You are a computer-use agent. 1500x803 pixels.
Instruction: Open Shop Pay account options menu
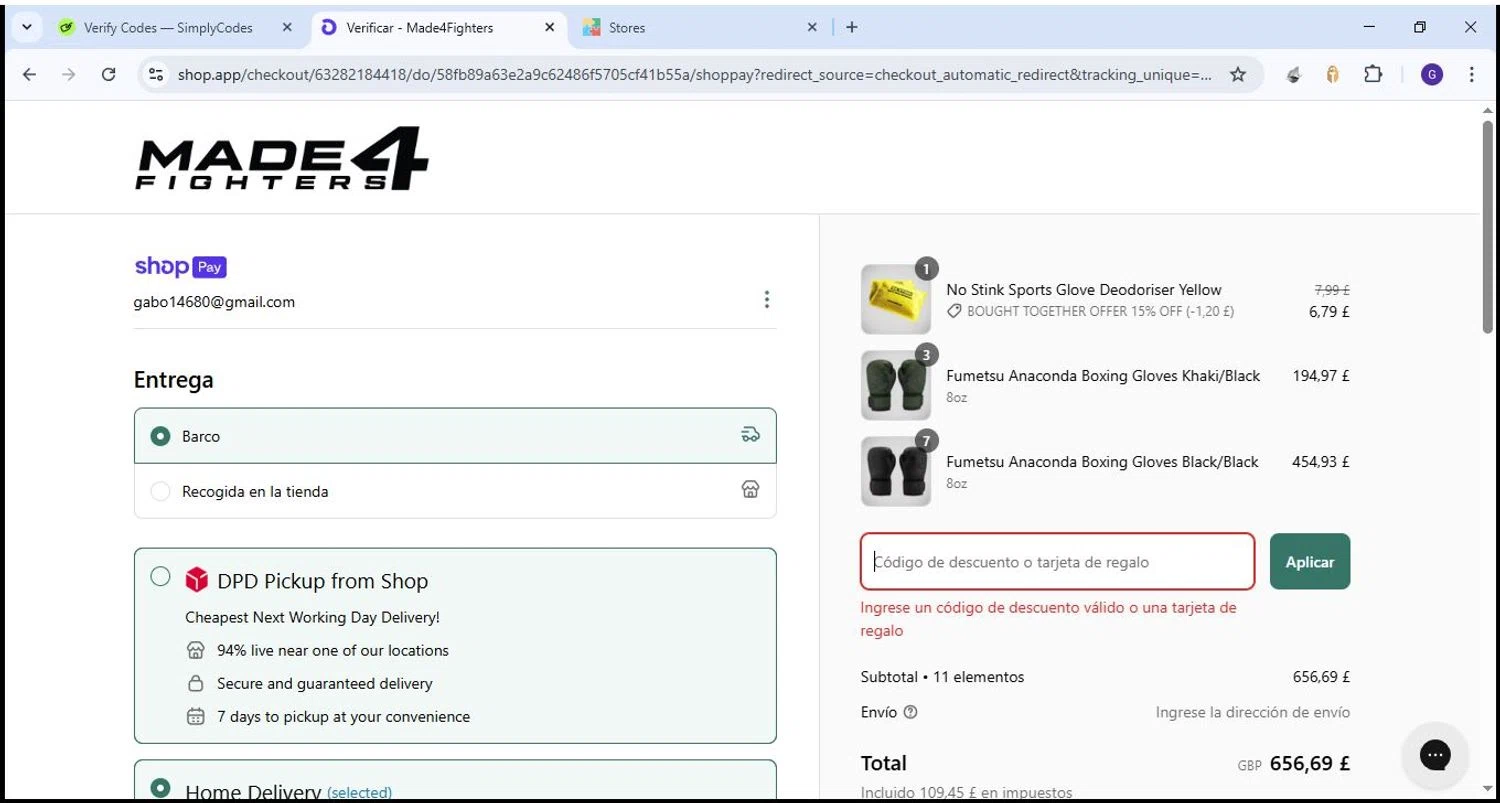tap(766, 300)
